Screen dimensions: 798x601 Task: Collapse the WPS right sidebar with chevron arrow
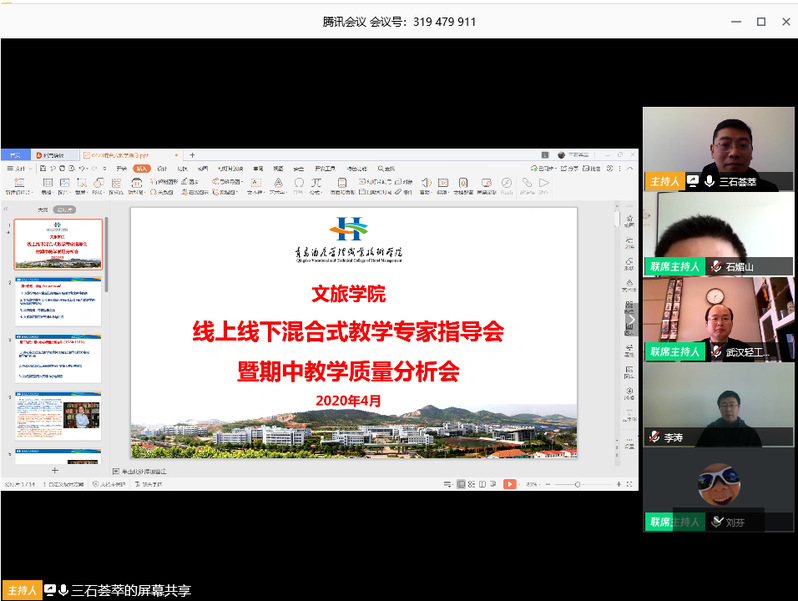click(x=630, y=321)
